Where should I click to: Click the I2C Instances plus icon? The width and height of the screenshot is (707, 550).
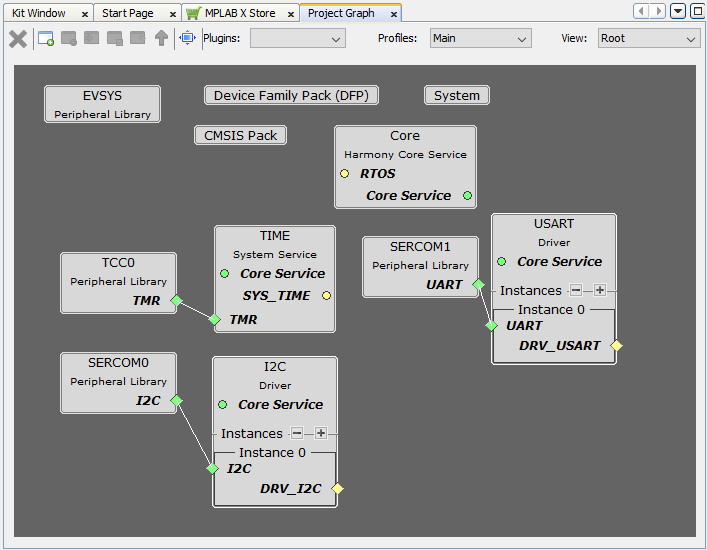321,433
